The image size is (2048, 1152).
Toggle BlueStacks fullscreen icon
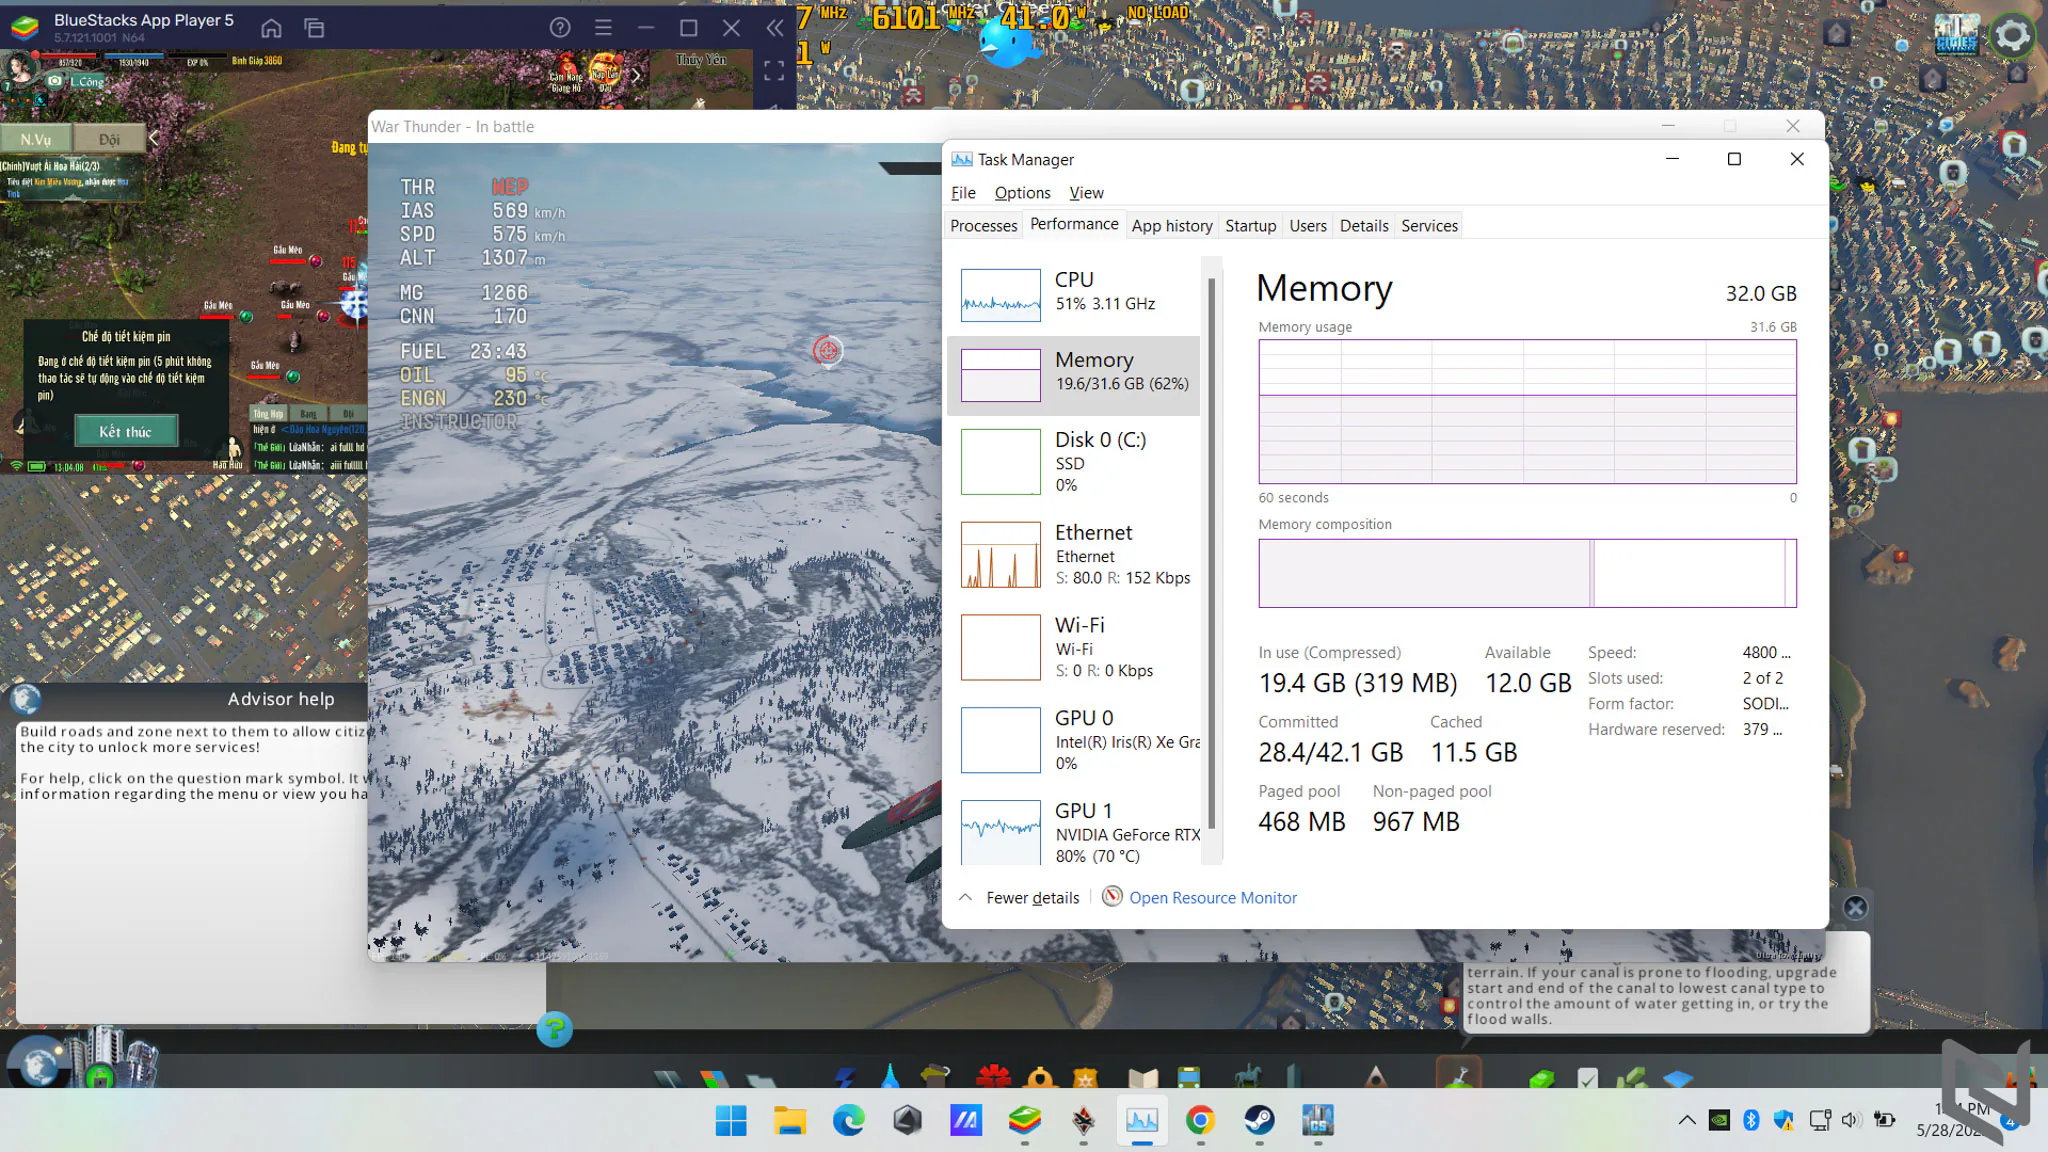(774, 71)
